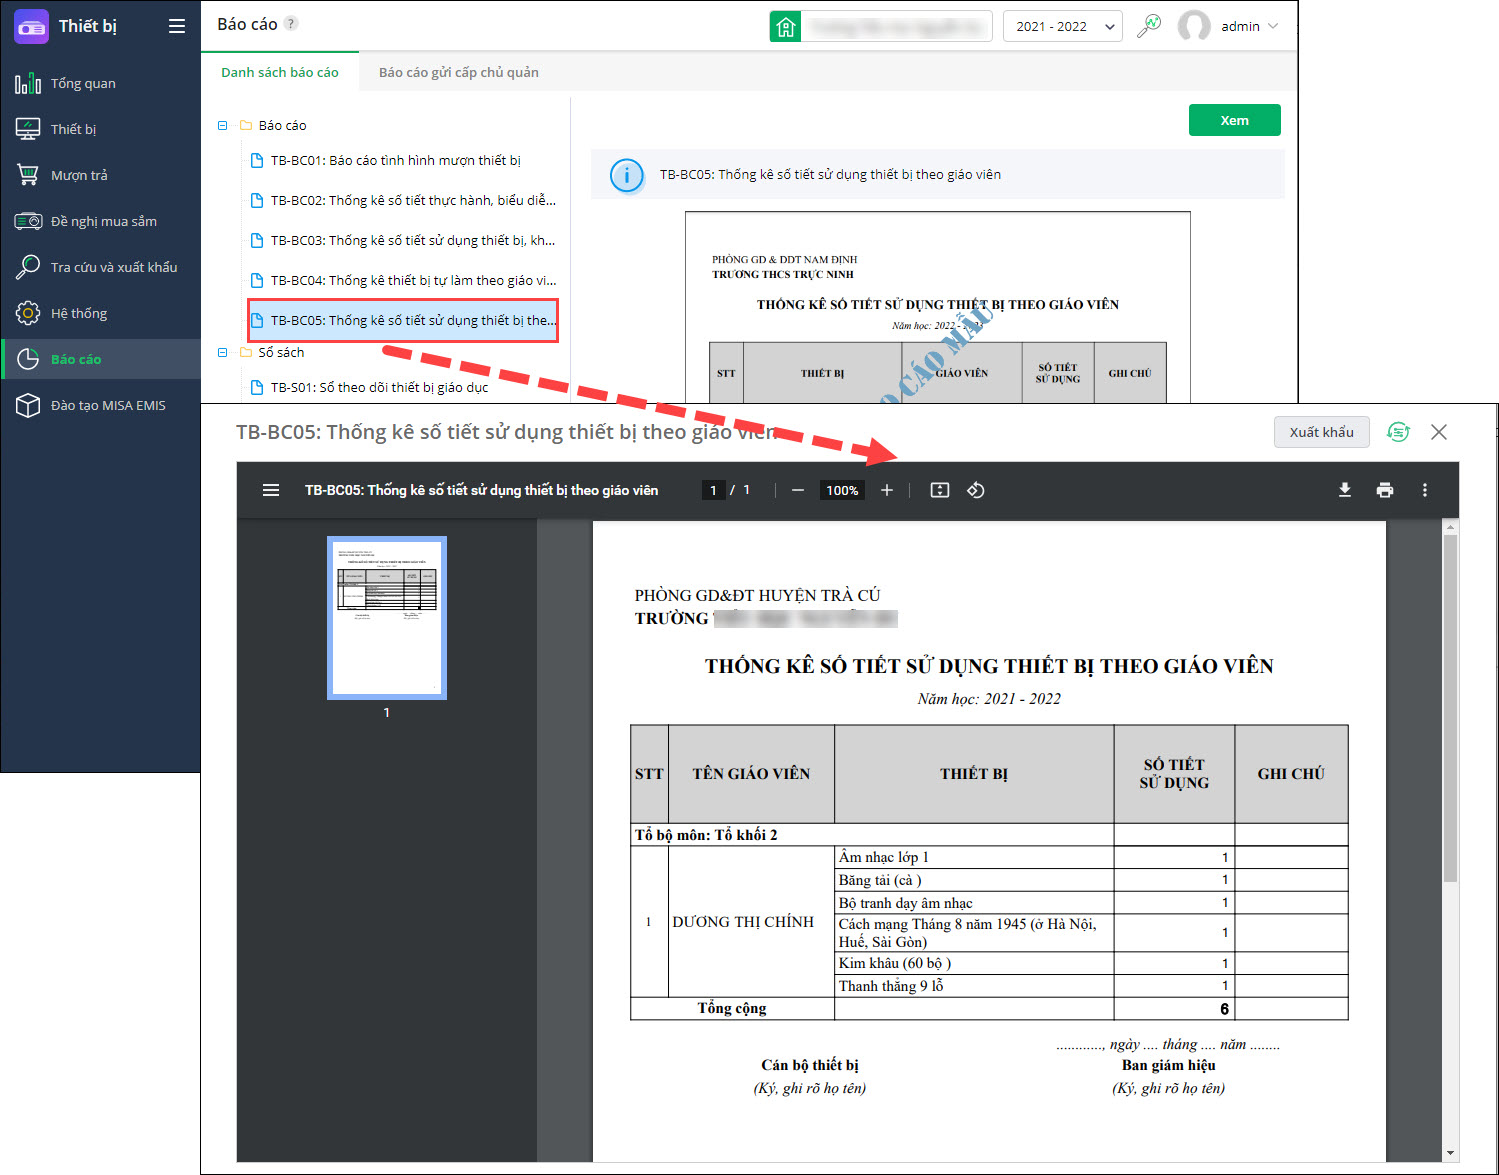Close the TB-BC05 report viewer
The image size is (1499, 1175).
point(1439,432)
